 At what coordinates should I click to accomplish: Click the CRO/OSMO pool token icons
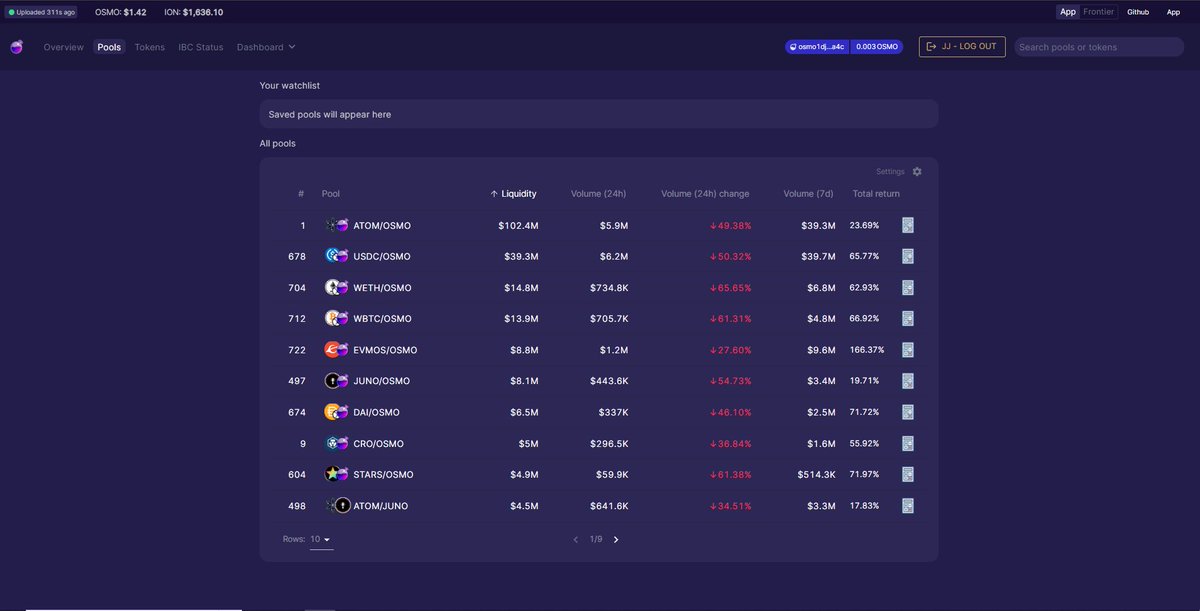(x=337, y=444)
